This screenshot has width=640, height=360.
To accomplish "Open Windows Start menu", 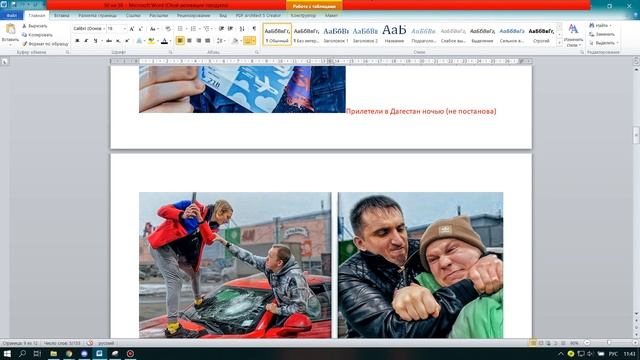I will 7,353.
